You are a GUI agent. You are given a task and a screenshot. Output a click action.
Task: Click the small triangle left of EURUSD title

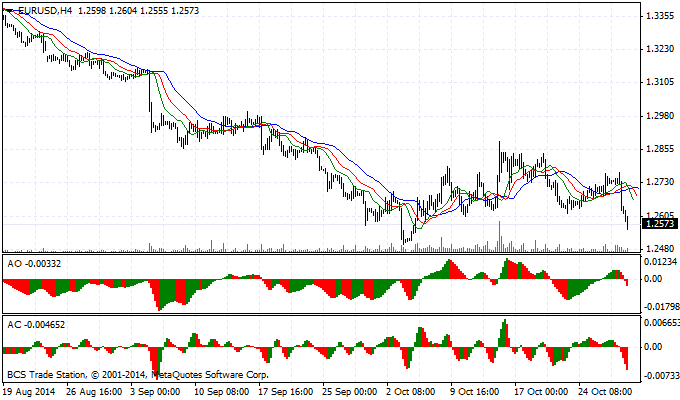(8, 10)
